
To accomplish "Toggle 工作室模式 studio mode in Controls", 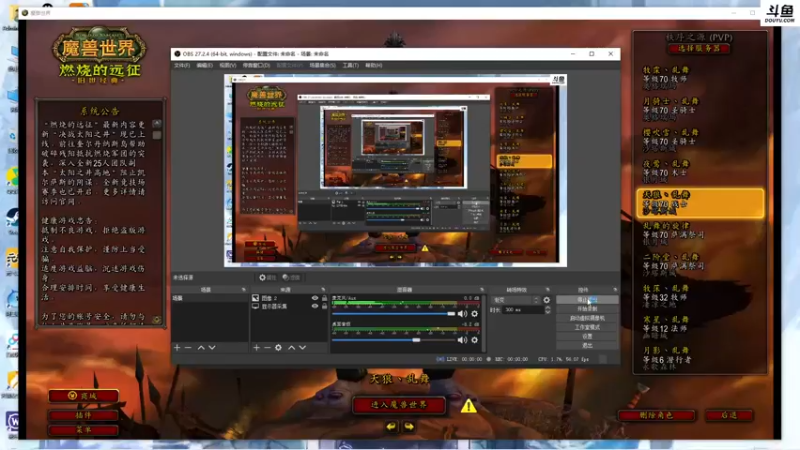I will [587, 327].
